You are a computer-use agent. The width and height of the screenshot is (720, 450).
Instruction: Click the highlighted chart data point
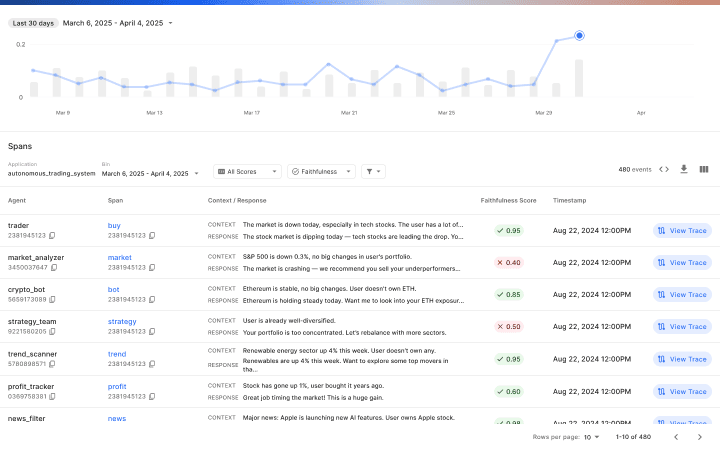(579, 35)
